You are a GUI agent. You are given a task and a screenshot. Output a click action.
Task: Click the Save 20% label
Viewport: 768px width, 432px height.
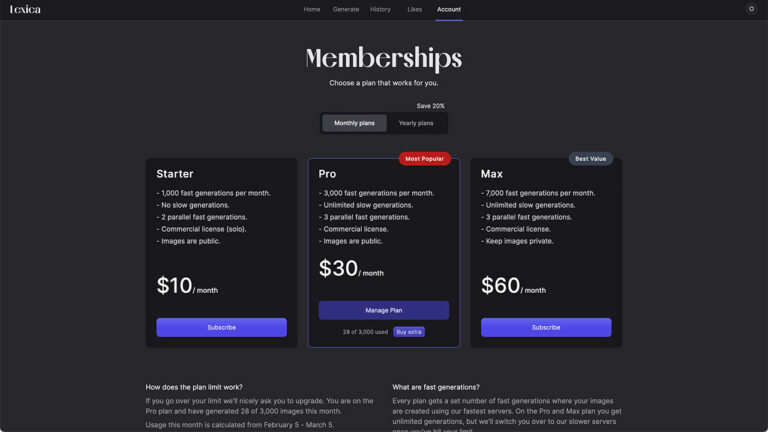431,106
